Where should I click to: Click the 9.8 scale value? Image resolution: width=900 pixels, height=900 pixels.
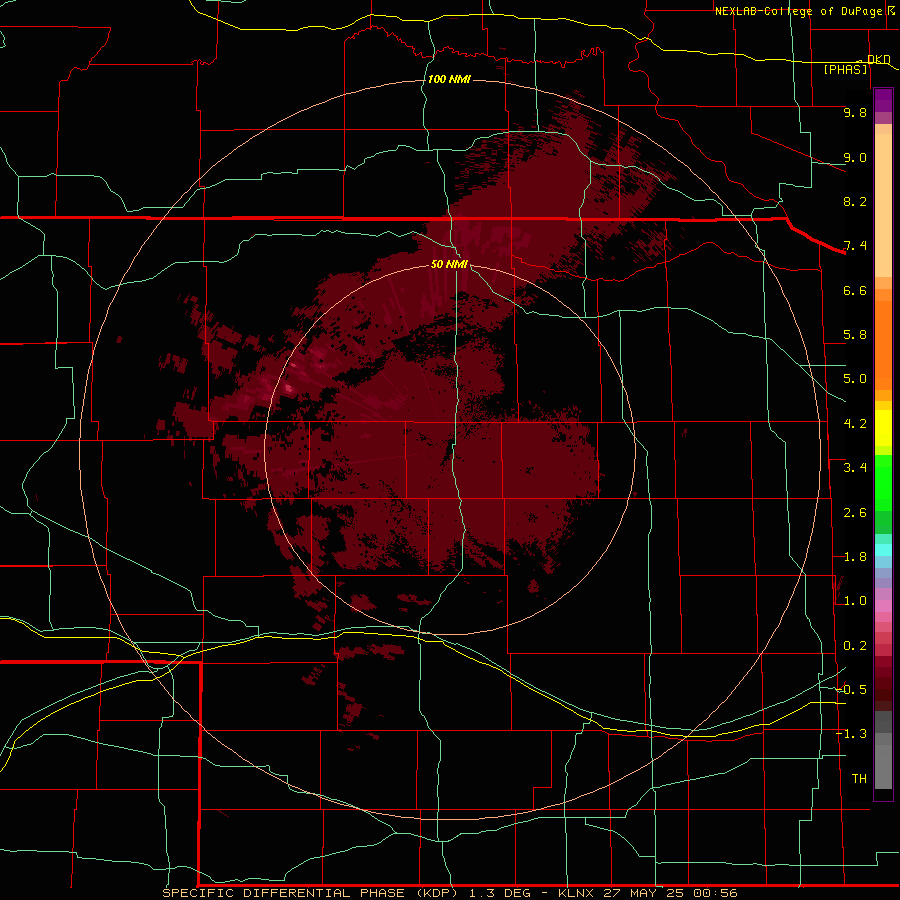coord(855,112)
